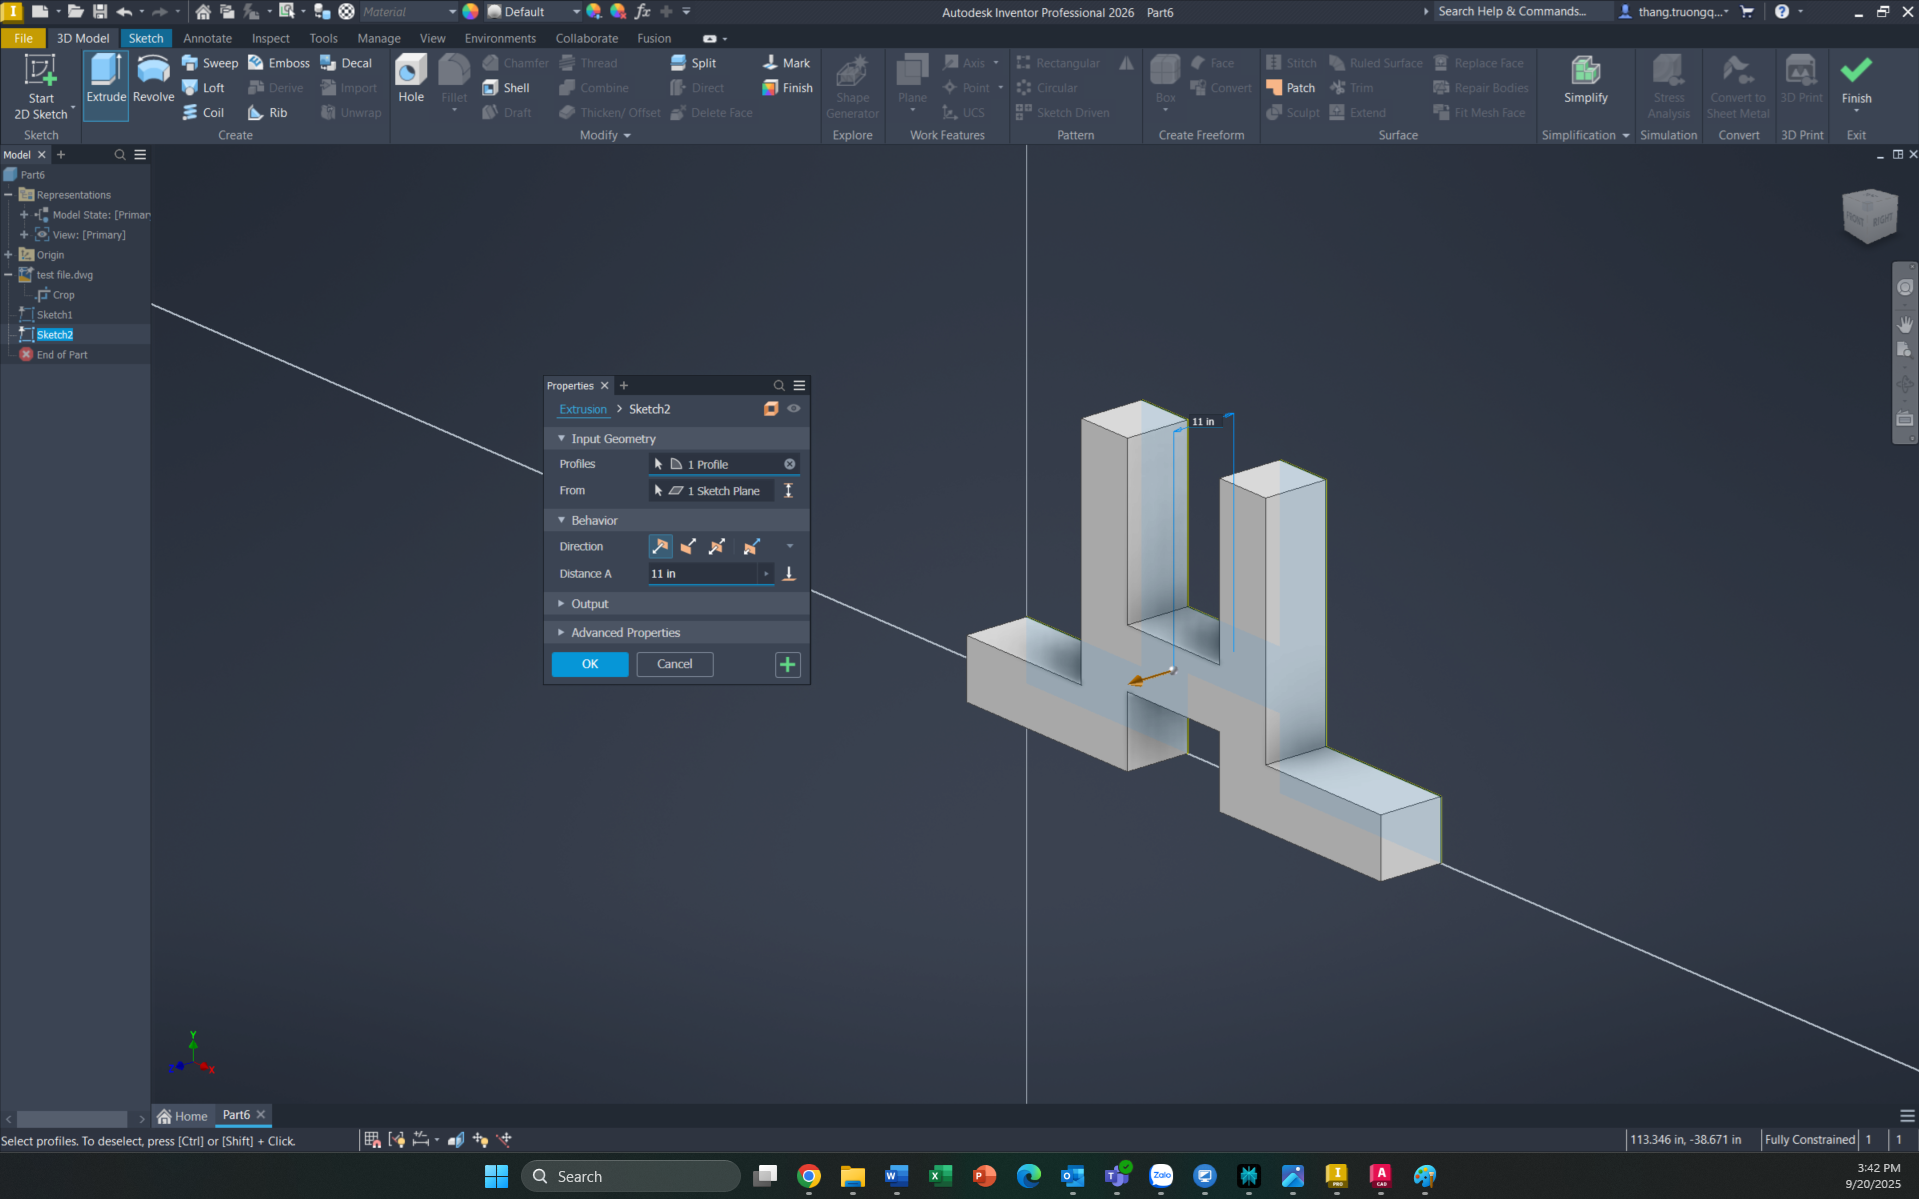Choose the Sweep tool
Viewport: 1919px width, 1199px height.
coord(210,63)
